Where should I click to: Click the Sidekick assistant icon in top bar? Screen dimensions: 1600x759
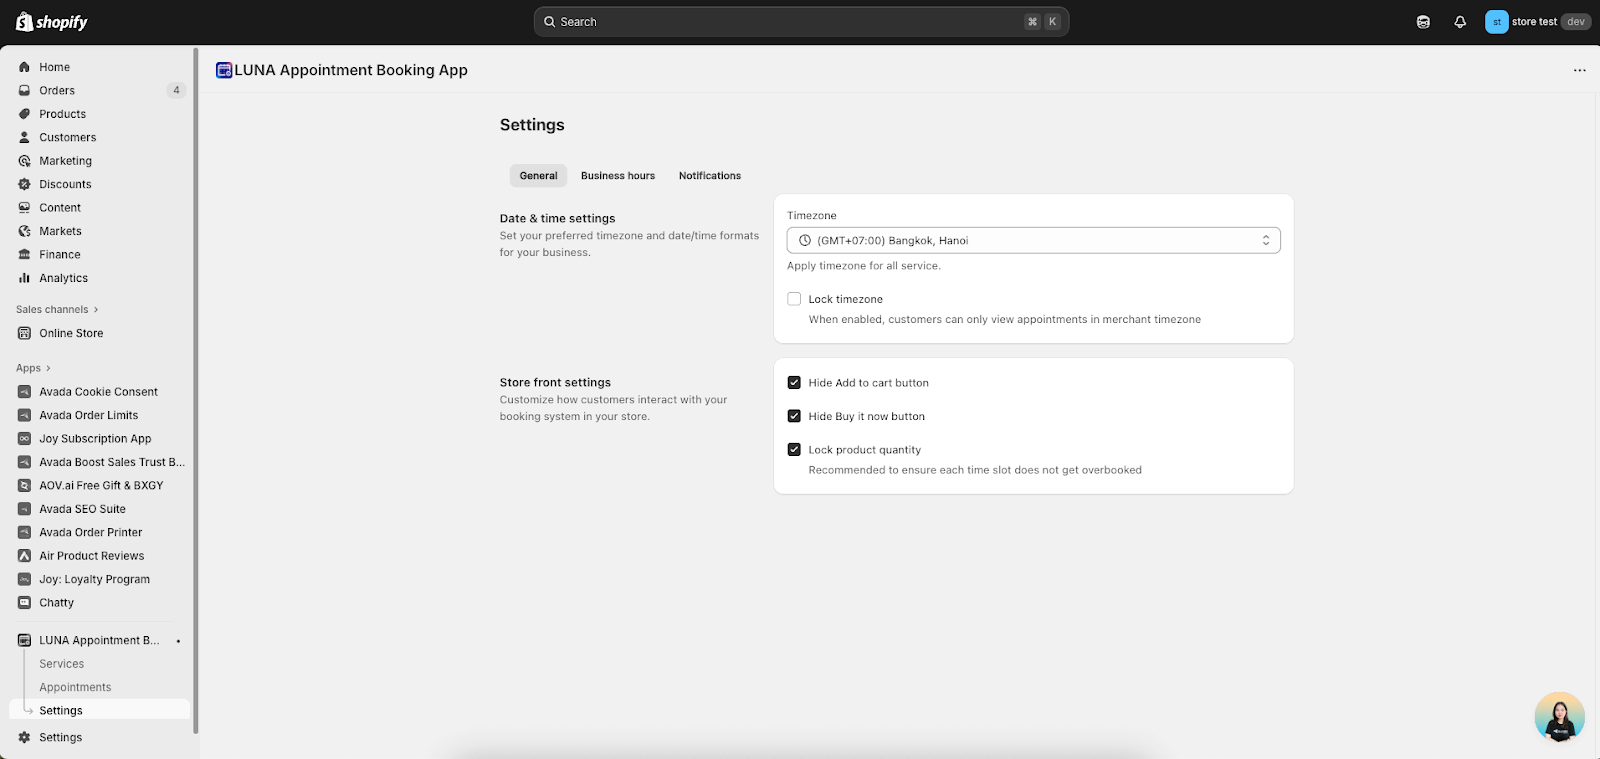click(1423, 22)
